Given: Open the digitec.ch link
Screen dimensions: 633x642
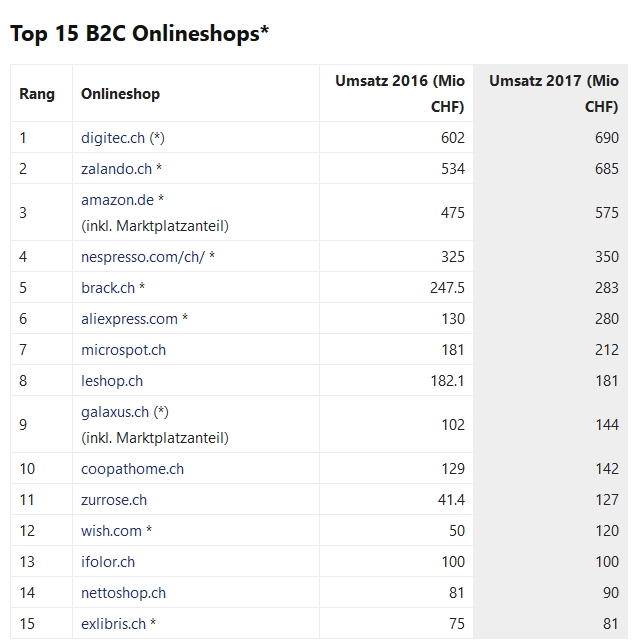Looking at the screenshot, I should coord(113,138).
